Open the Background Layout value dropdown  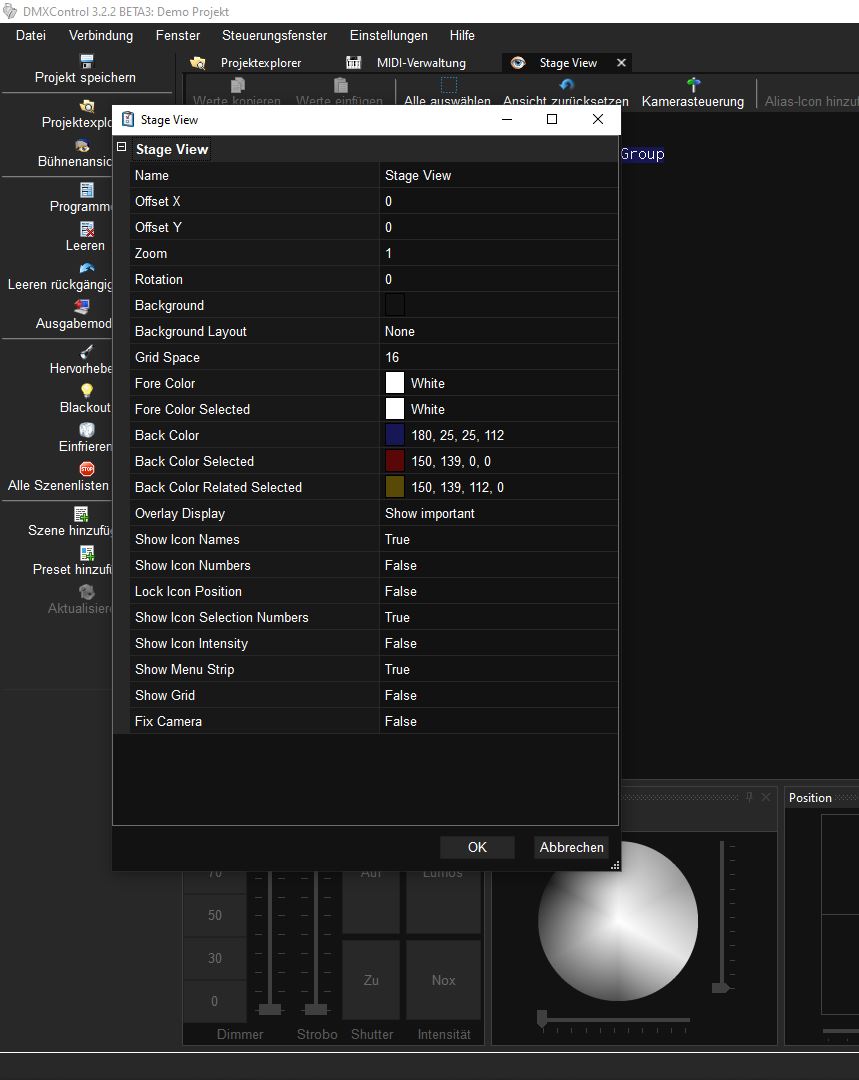[498, 331]
